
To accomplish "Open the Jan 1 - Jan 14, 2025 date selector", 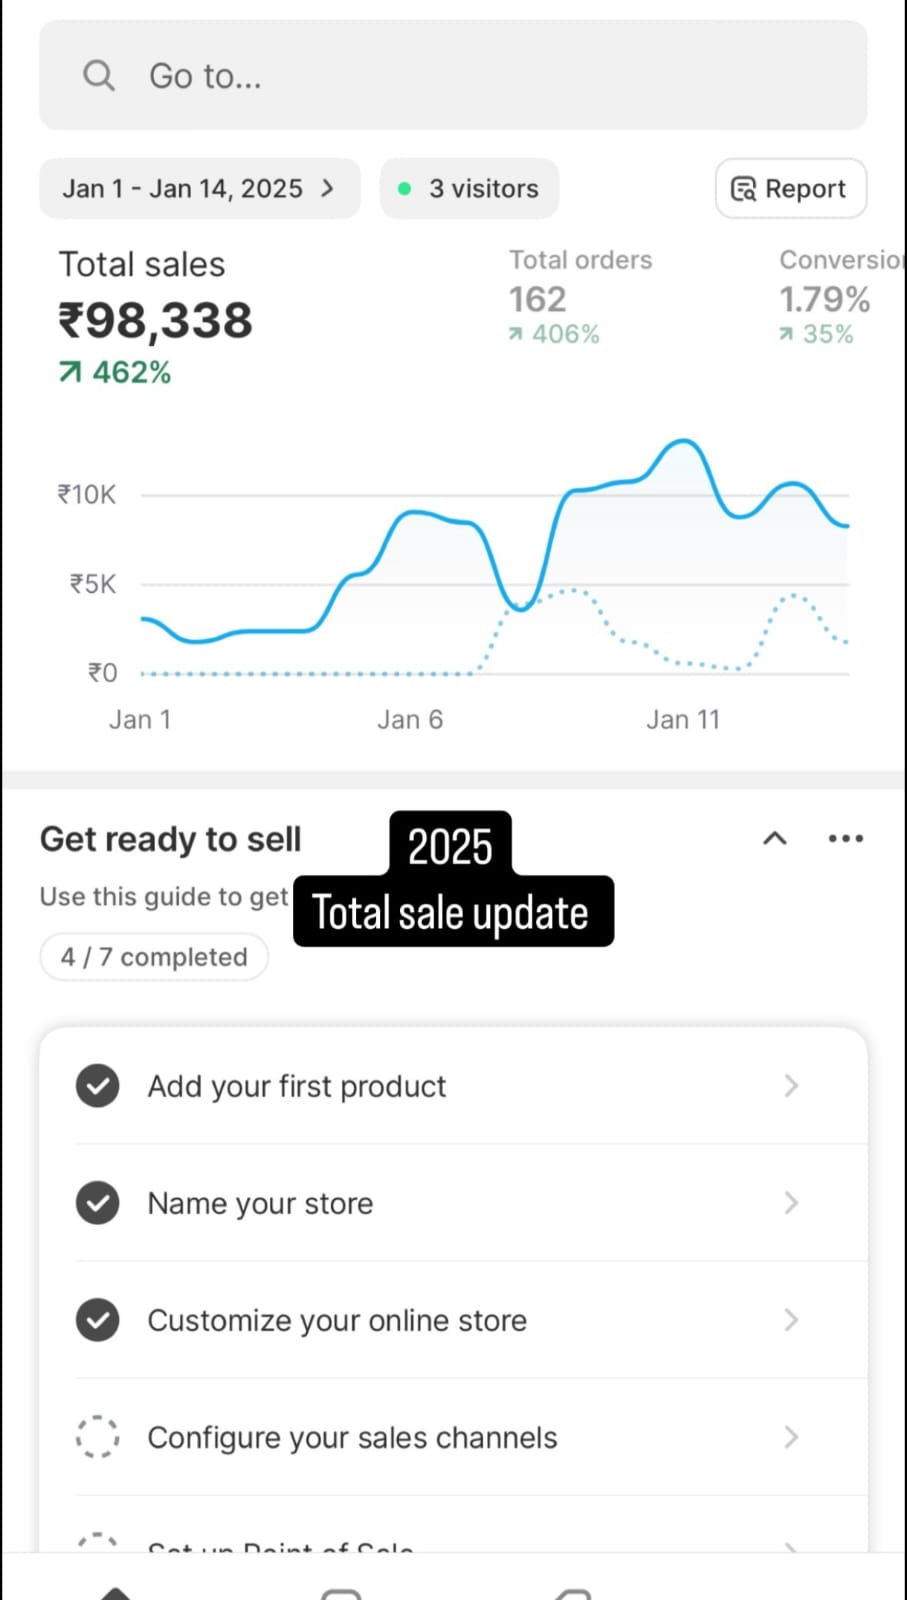I will [199, 189].
